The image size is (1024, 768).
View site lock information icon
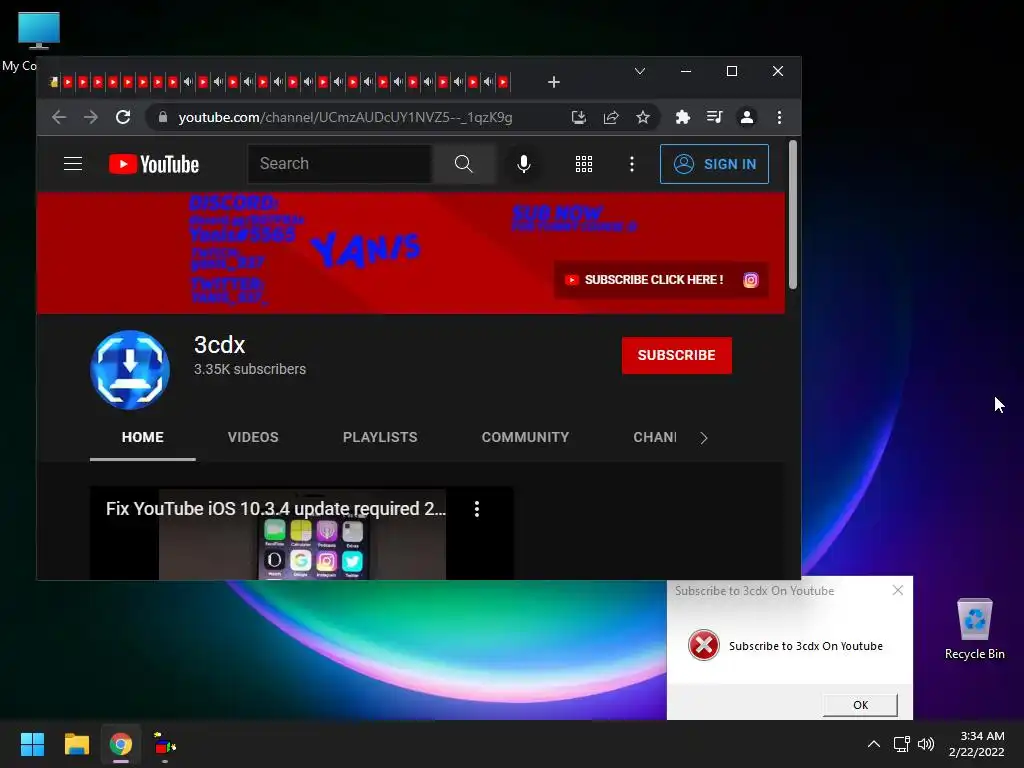[x=163, y=117]
